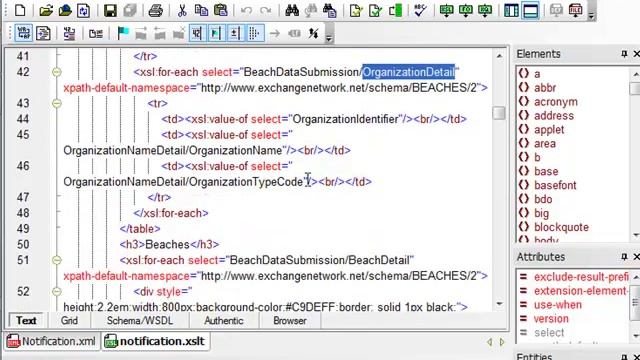
Task: Insert the 'blockquote' element from the Elements list
Action: pos(561,227)
